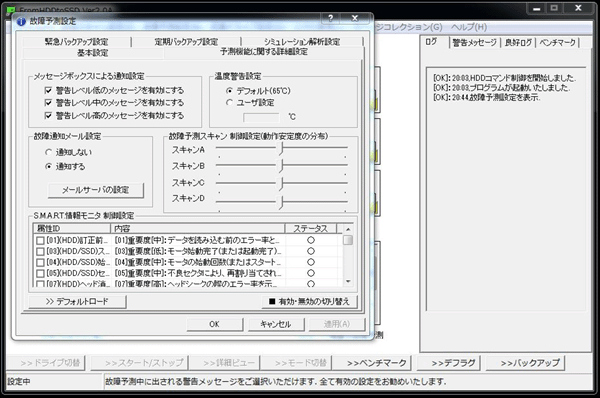This screenshot has width=600, height=398.
Task: Switch to 緊急バックアップ設定 tab
Action: [x=77, y=42]
